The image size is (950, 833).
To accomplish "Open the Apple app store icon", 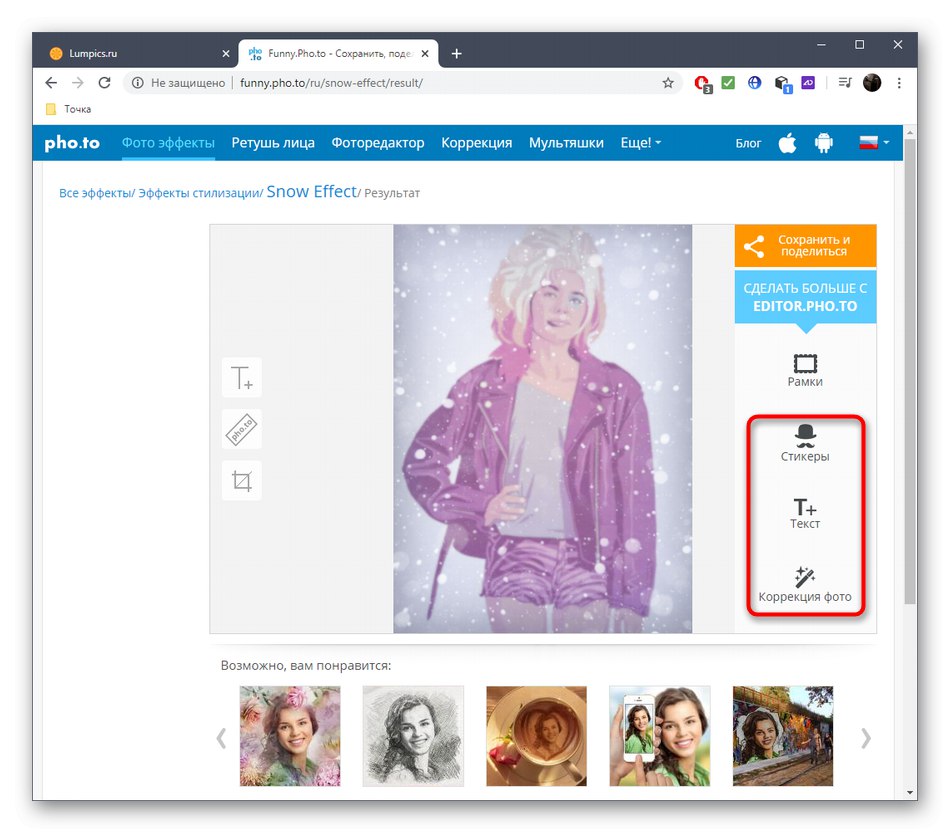I will click(787, 143).
